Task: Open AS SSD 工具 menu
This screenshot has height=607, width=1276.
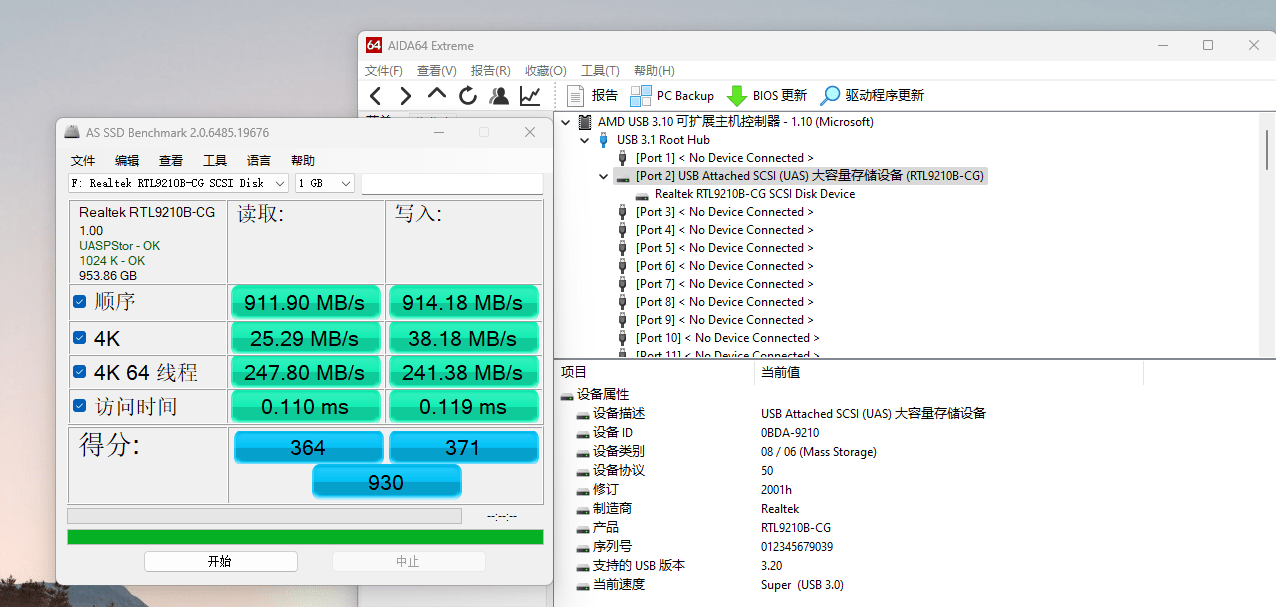Action: [215, 160]
